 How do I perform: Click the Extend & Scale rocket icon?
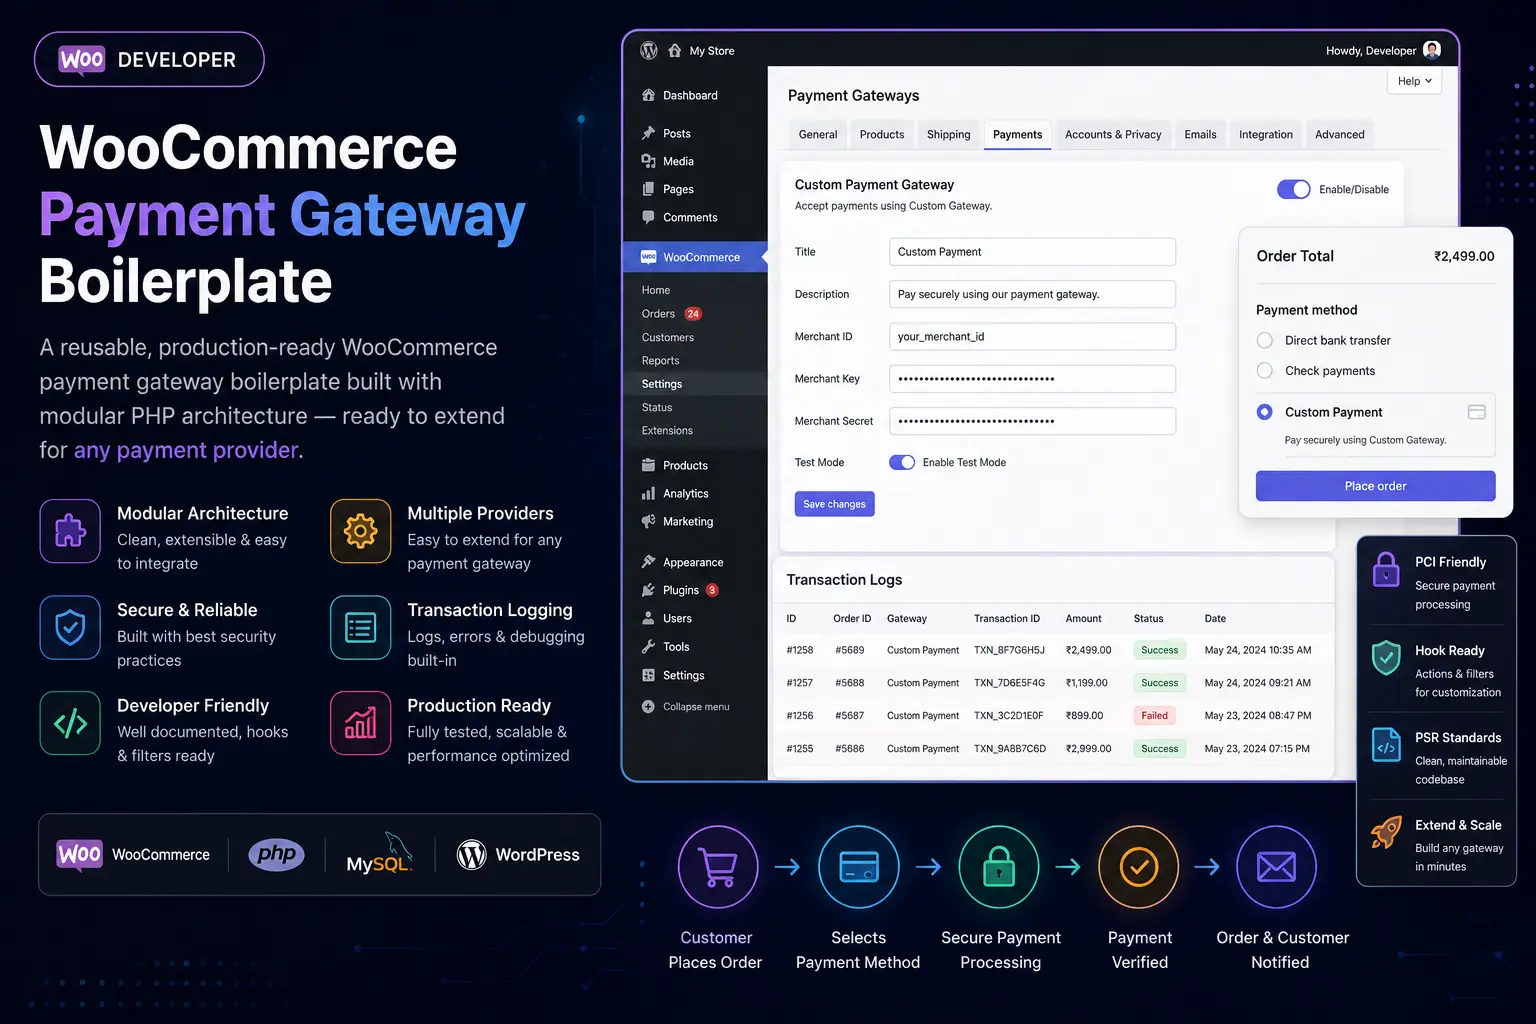[x=1386, y=832]
